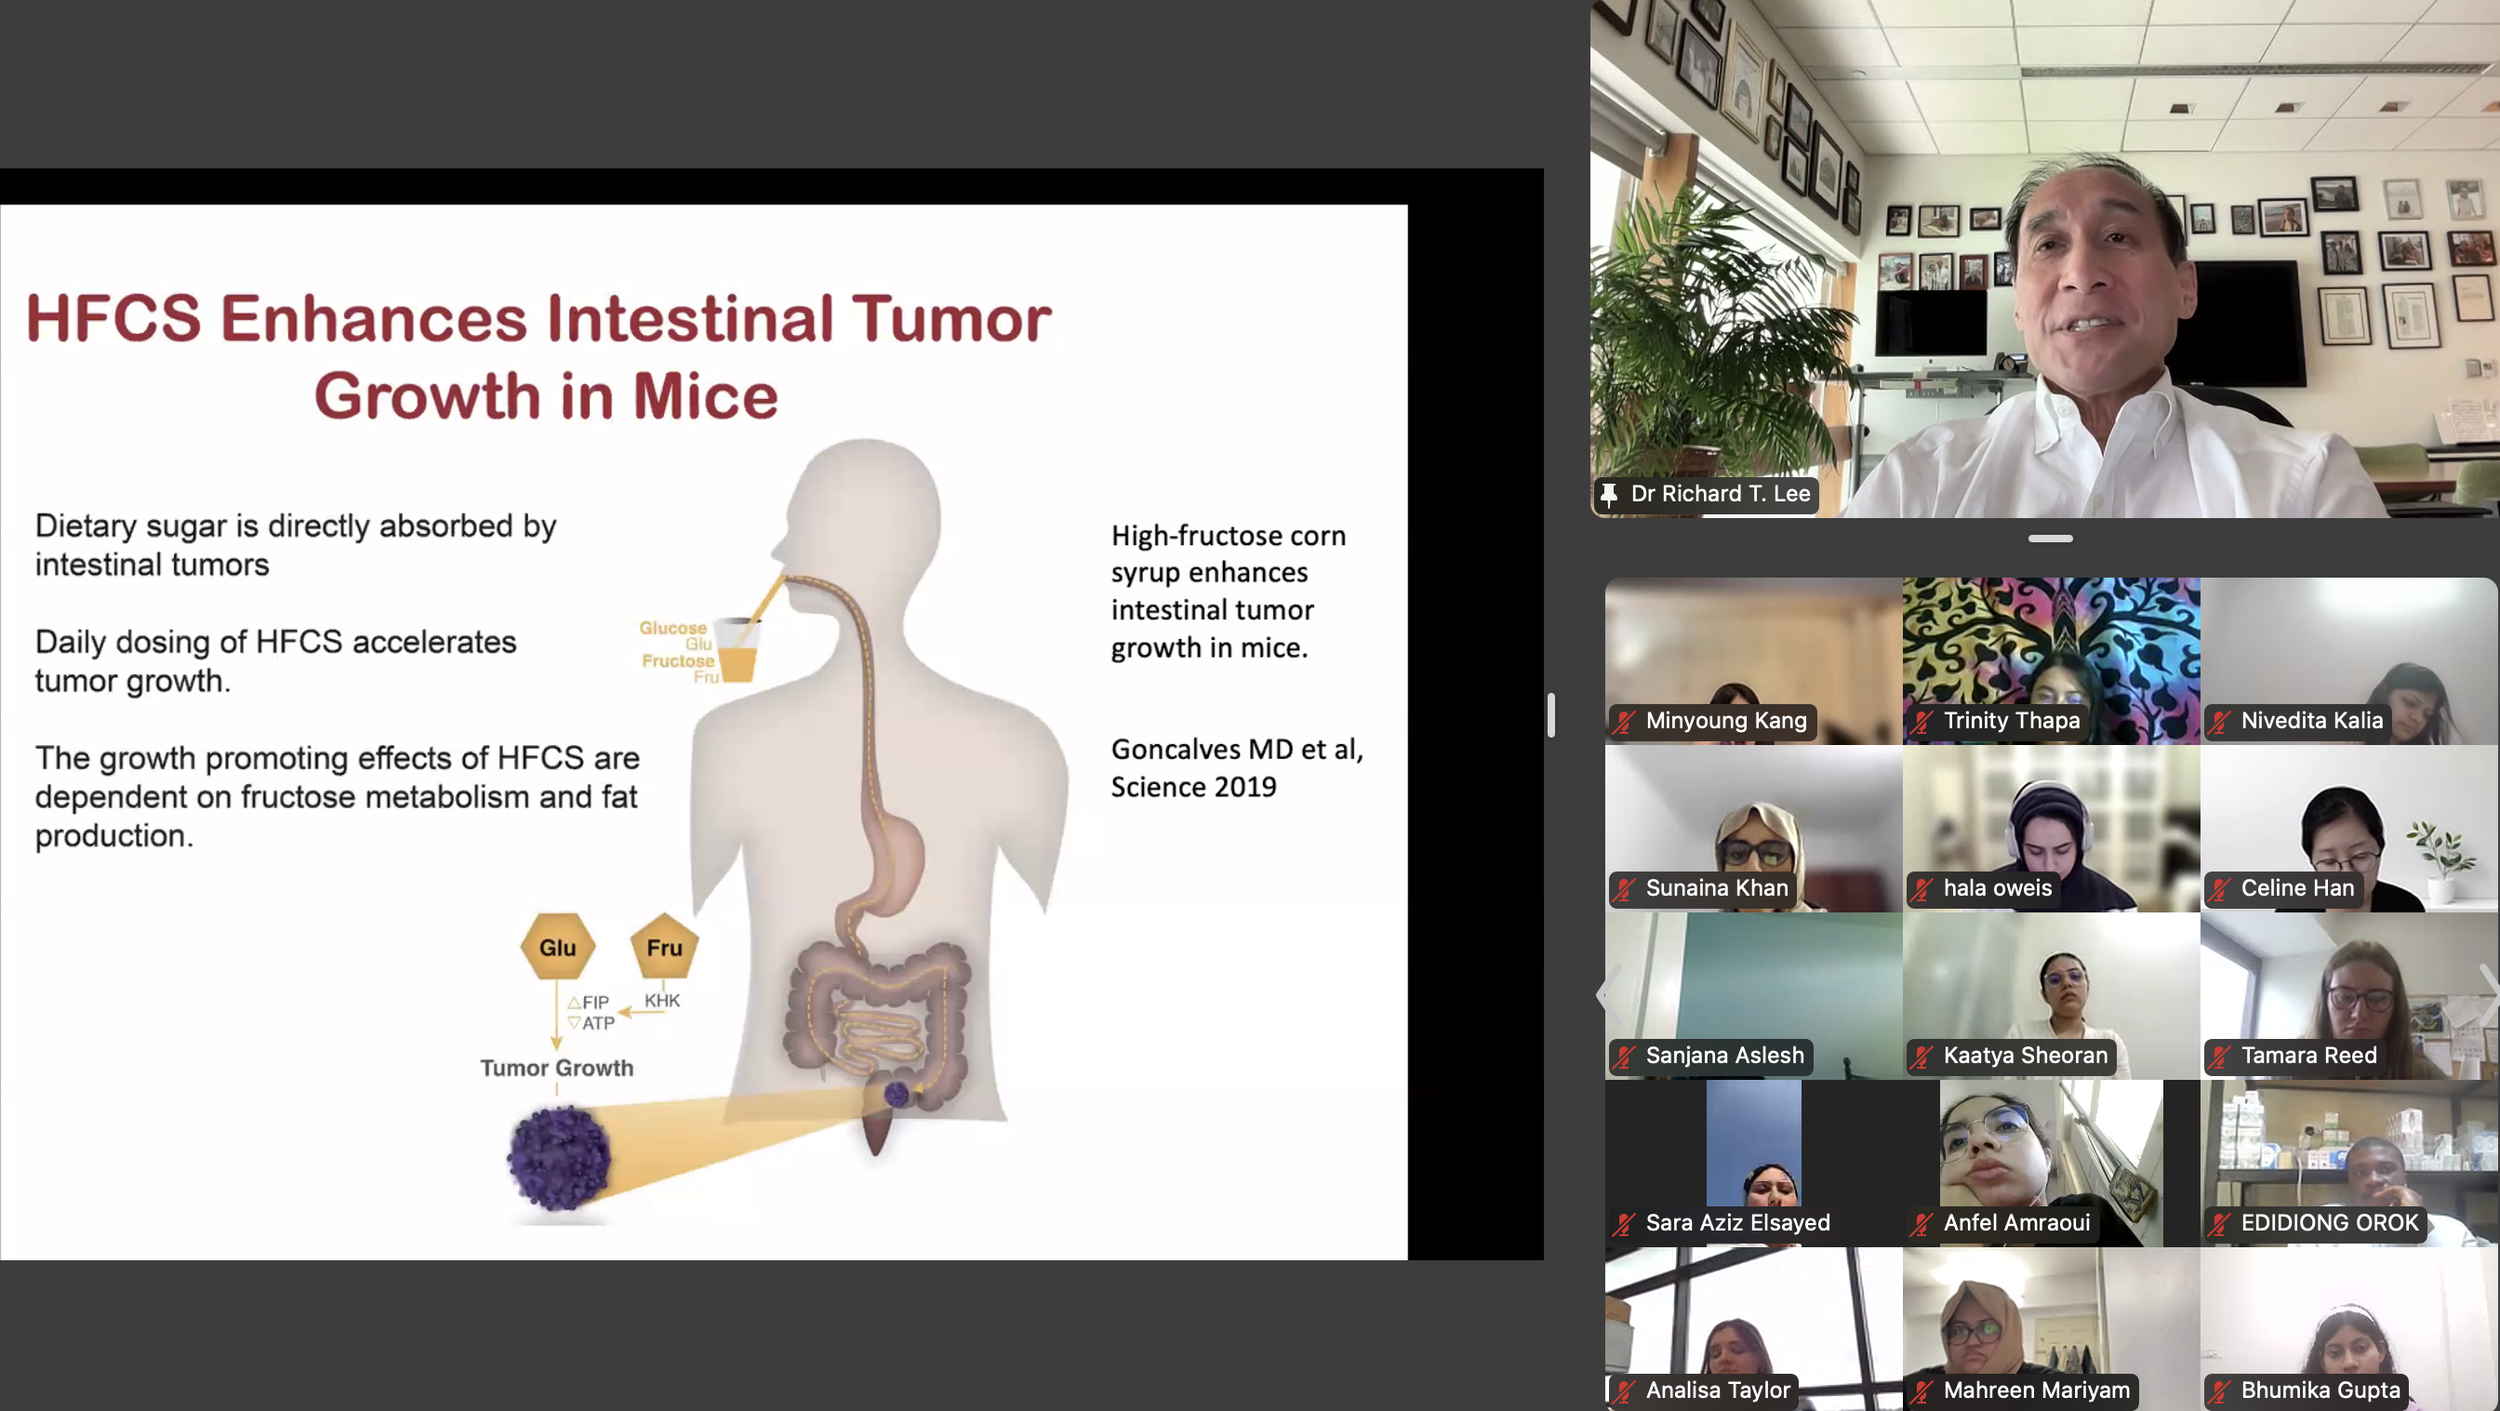Click muted mic icon beside Sunaina Khan
The height and width of the screenshot is (1411, 2500).
(1624, 889)
